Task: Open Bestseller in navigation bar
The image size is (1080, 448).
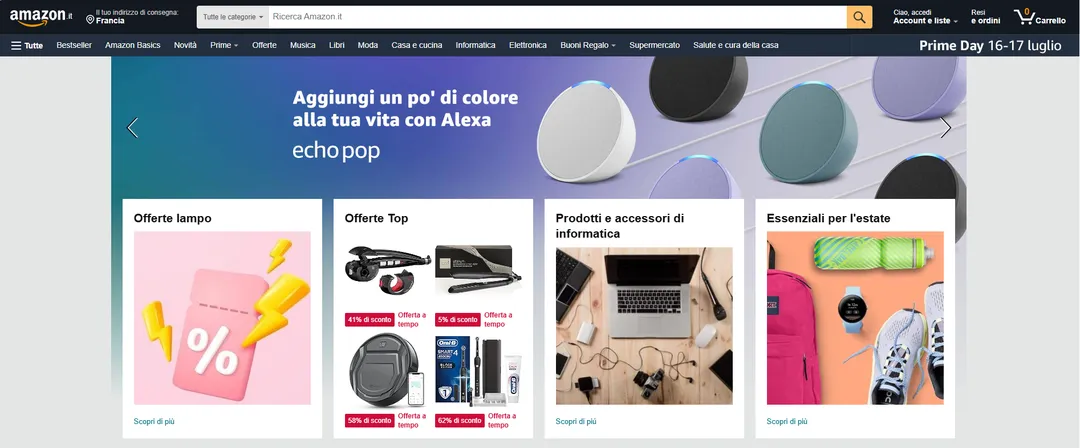Action: coord(74,45)
